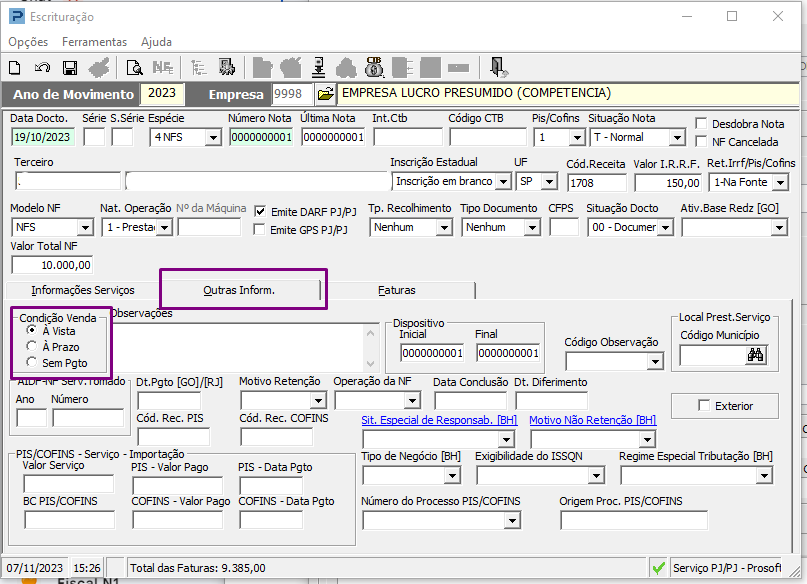The image size is (807, 584).
Task: Open the Empresa folder lookup icon
Action: 325,94
